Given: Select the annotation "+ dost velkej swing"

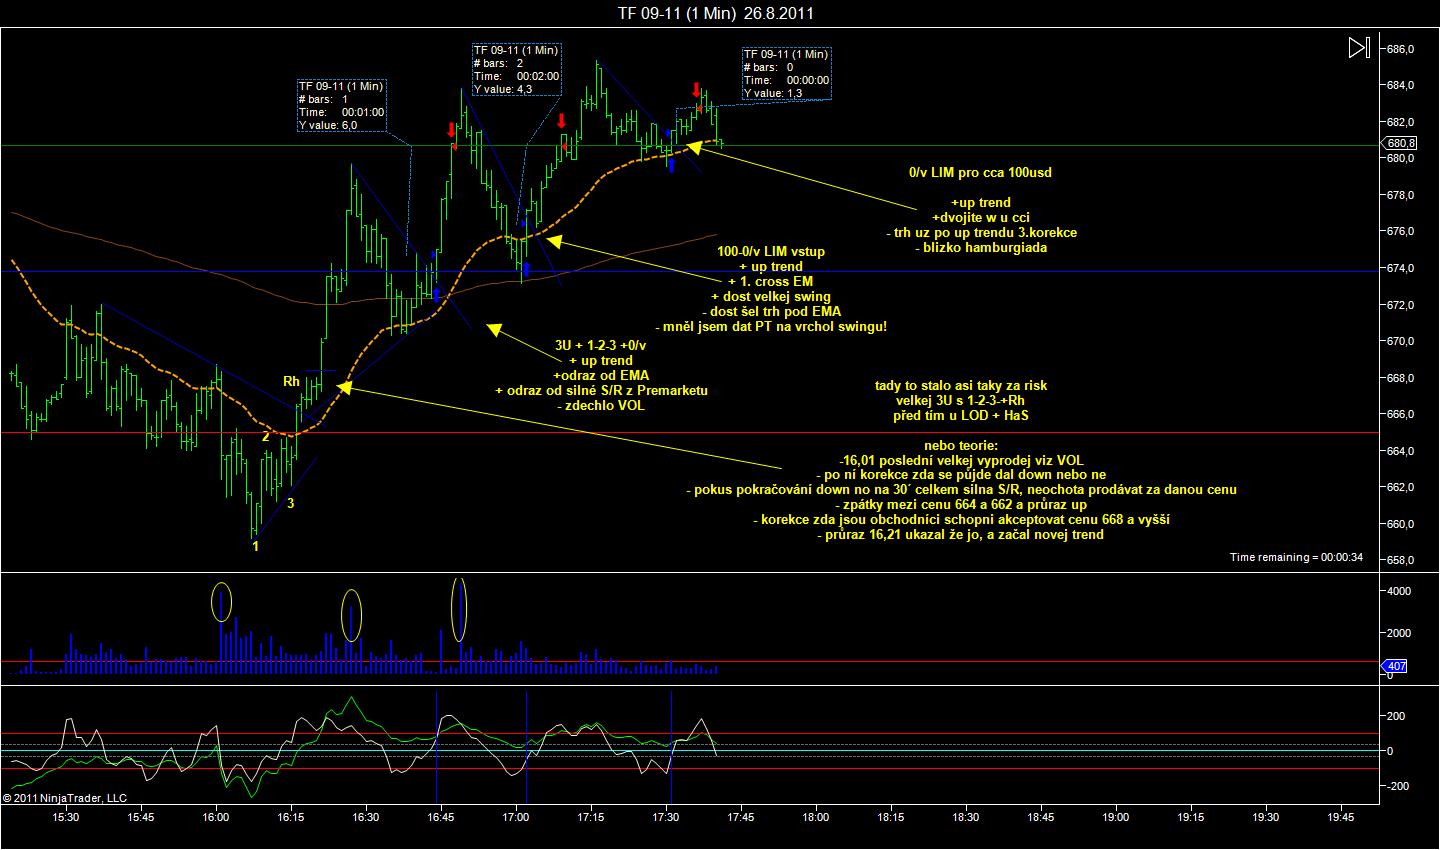Looking at the screenshot, I should 771,297.
